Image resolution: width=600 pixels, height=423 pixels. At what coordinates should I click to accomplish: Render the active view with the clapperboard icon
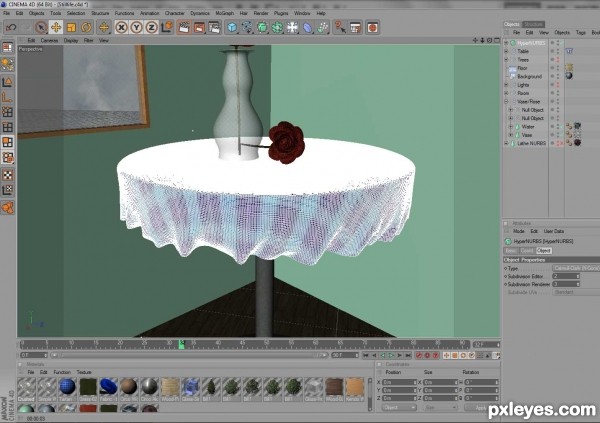[x=184, y=28]
